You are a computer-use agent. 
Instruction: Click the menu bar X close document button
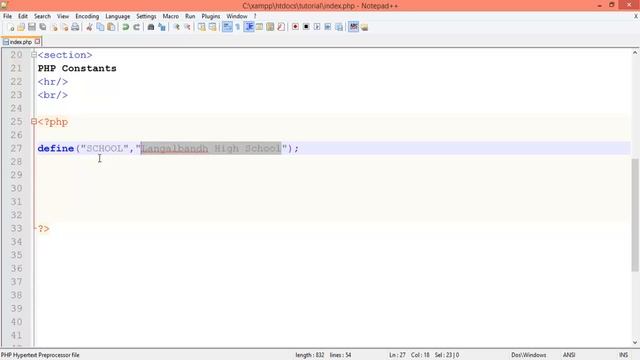coord(636,16)
